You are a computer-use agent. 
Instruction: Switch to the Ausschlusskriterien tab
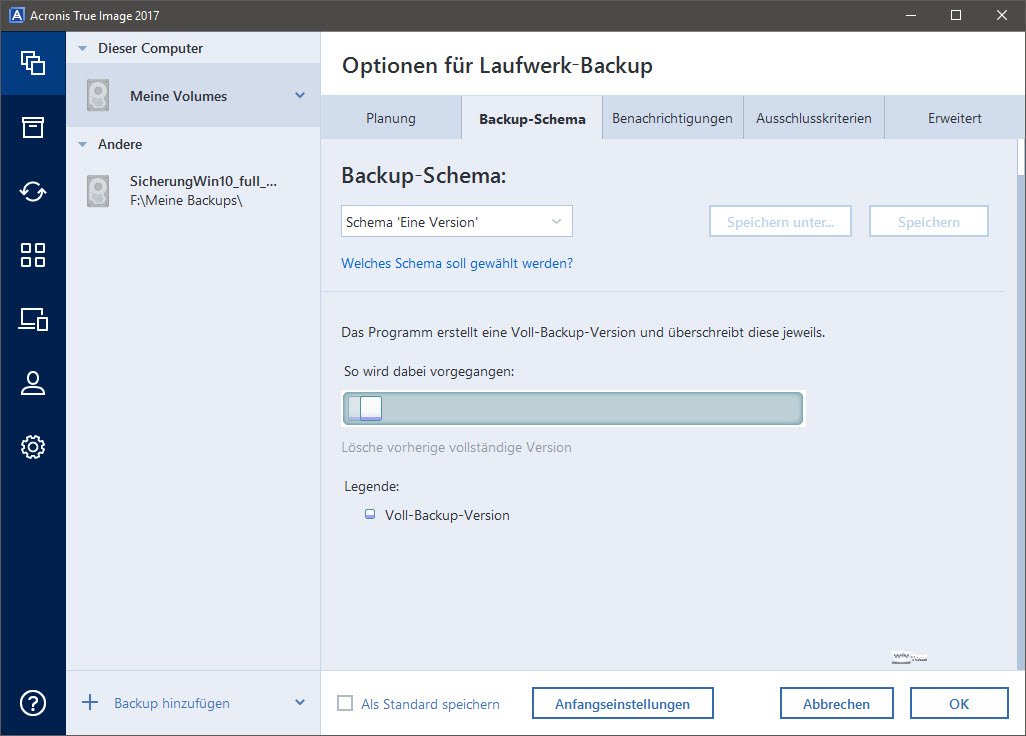point(813,118)
